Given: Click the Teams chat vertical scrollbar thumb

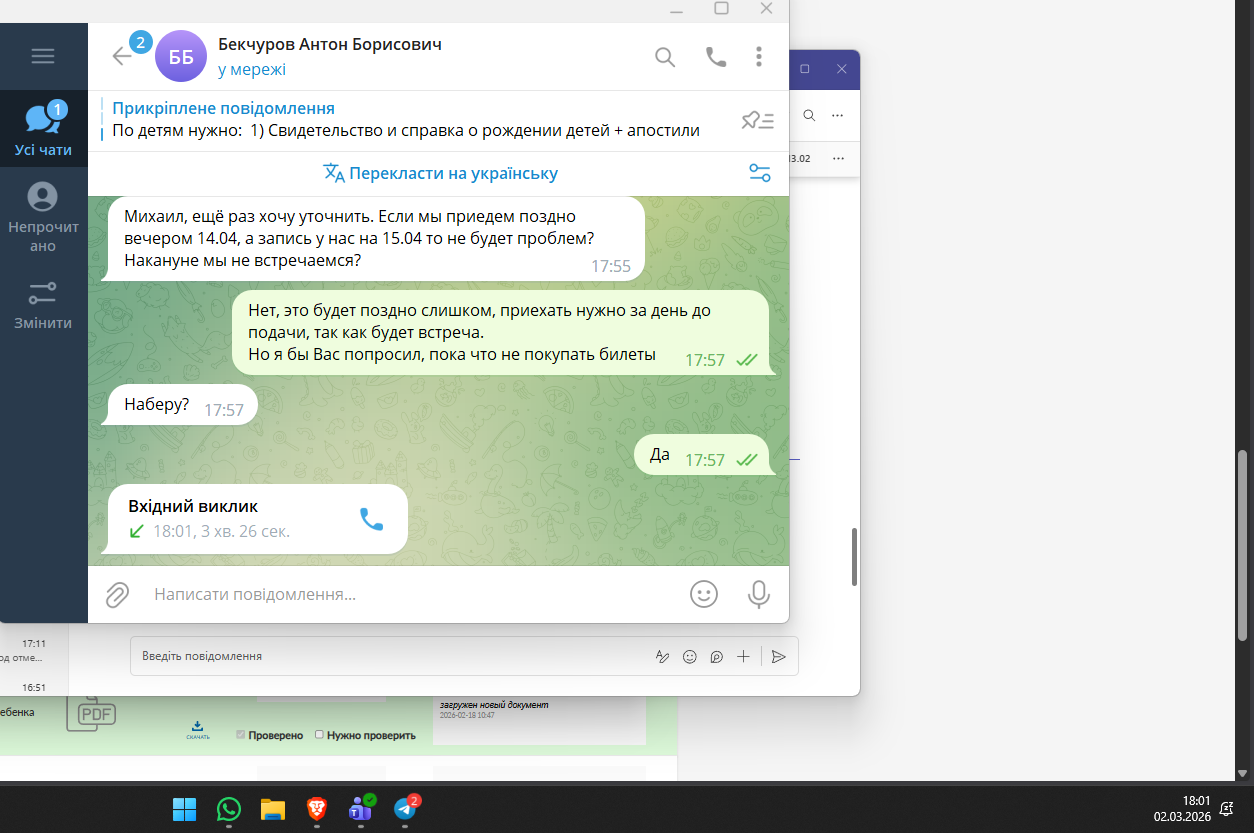Looking at the screenshot, I should (x=854, y=556).
